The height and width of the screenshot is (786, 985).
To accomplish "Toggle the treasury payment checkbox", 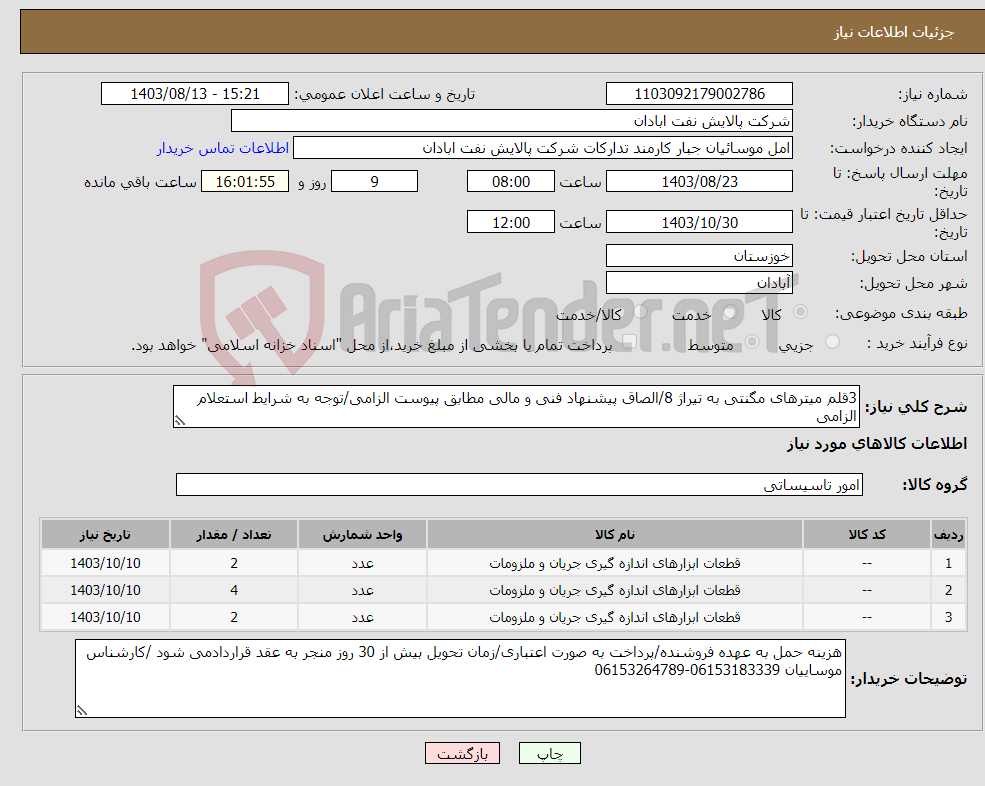I will pos(630,342).
